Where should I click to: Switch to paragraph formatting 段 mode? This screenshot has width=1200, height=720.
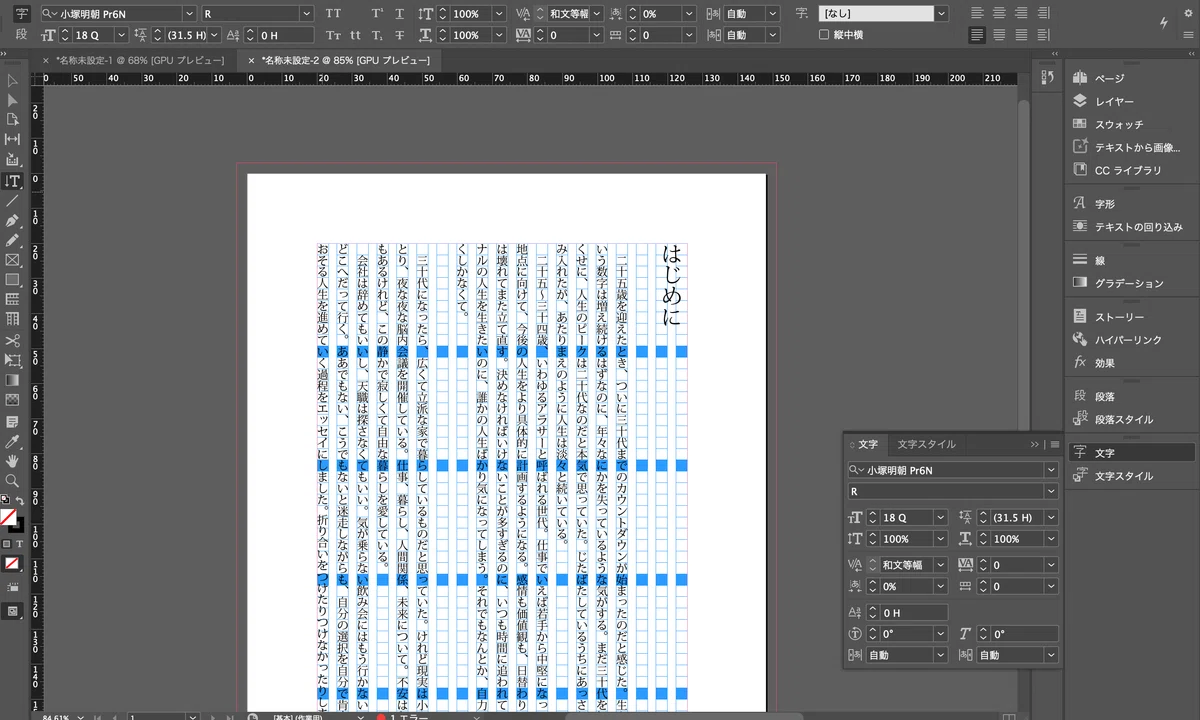coord(22,35)
